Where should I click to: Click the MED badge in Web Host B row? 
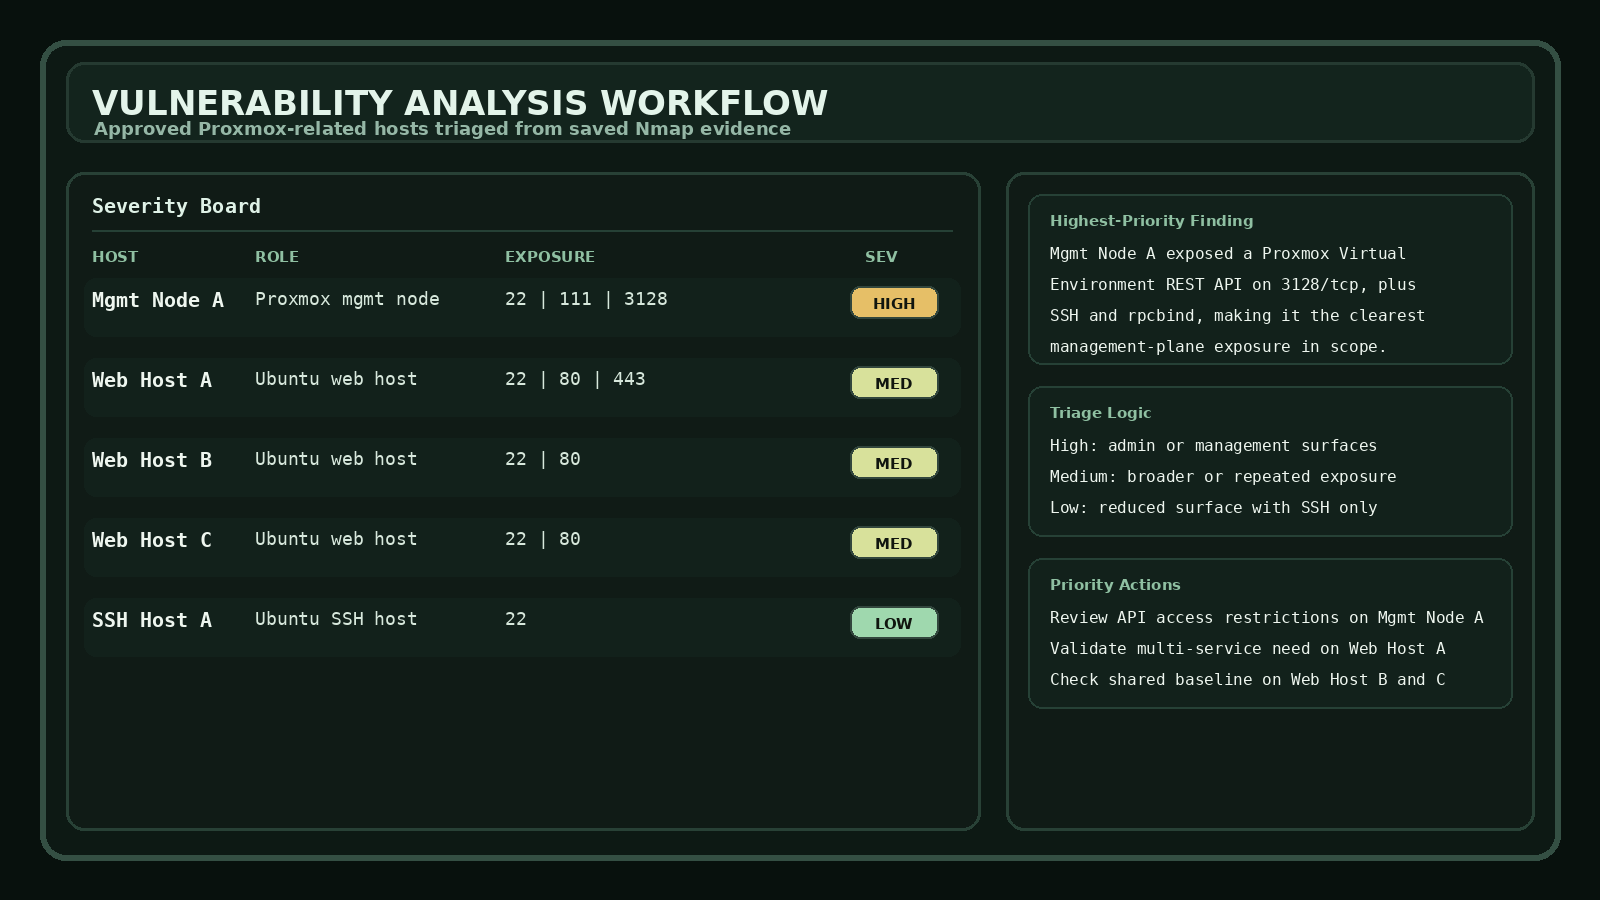pos(894,463)
